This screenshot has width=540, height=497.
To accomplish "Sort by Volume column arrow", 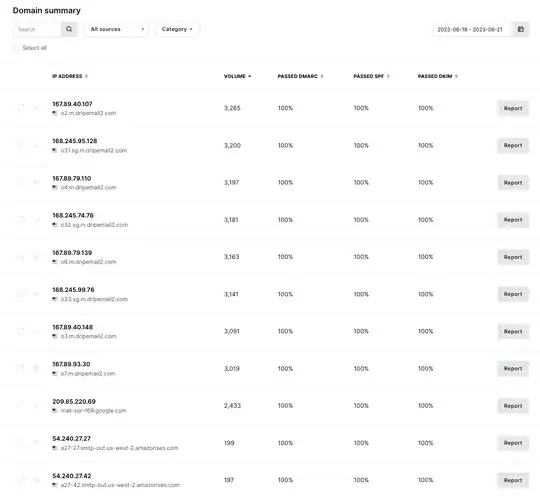I will [x=250, y=76].
